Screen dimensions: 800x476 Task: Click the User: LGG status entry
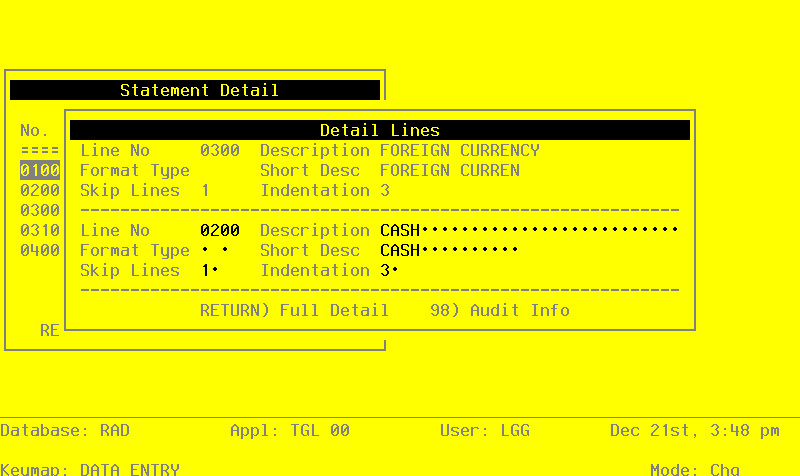pos(485,431)
